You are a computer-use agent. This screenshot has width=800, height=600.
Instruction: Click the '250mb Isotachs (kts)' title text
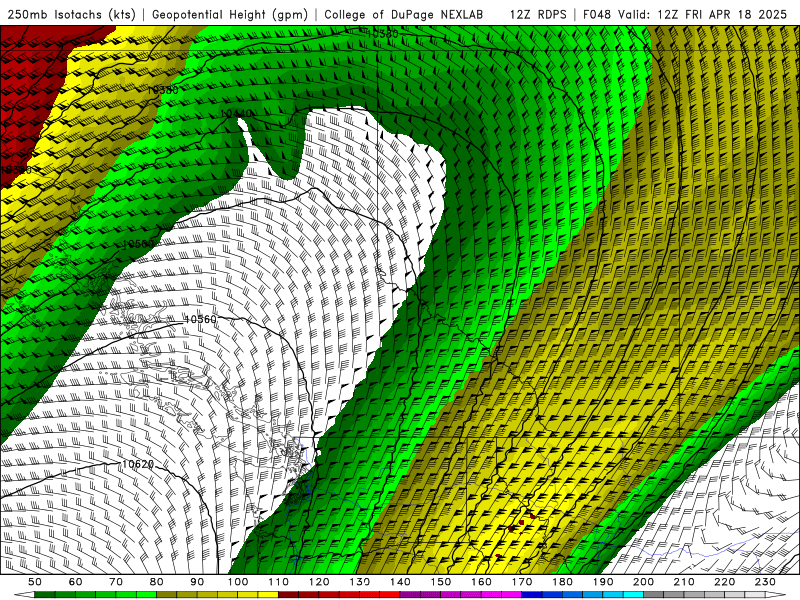coord(72,14)
